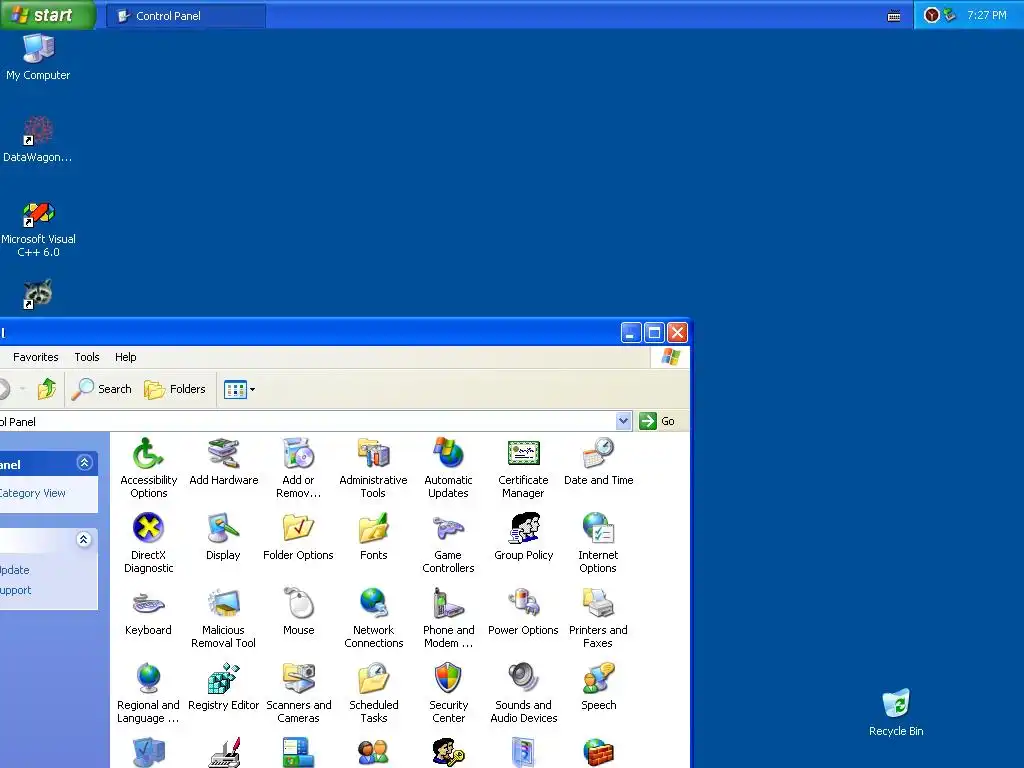Select Recycle Bin on desktop
The width and height of the screenshot is (1024, 768).
(x=896, y=712)
